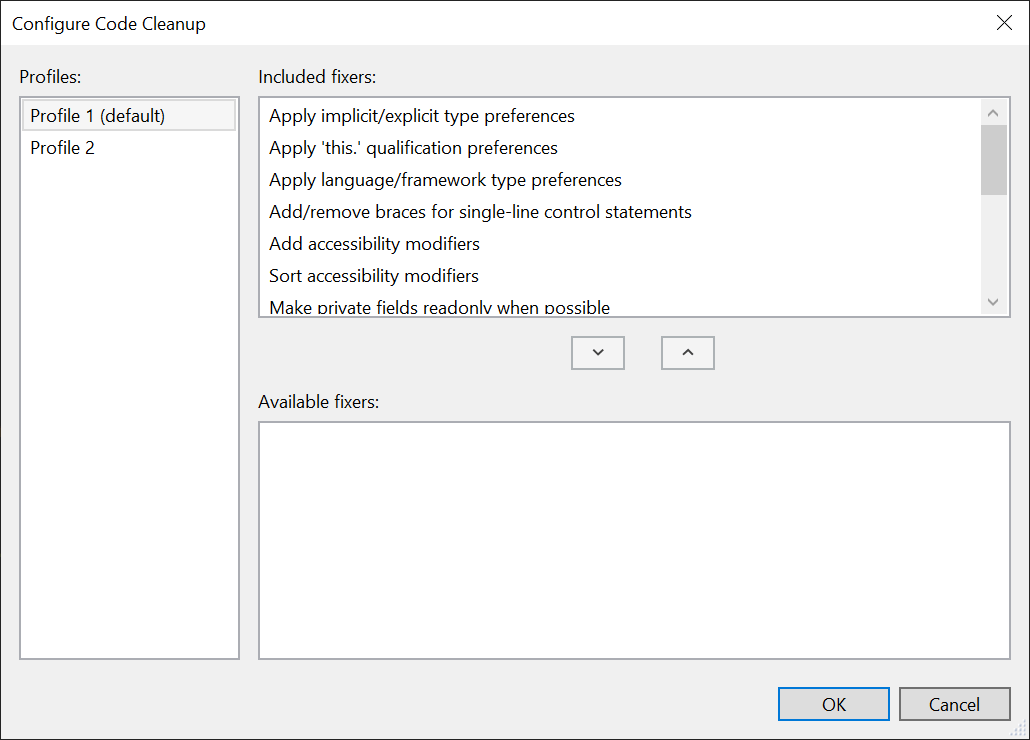Select 'Apply language/framework type preferences' fixer
The width and height of the screenshot is (1030, 740).
point(444,180)
